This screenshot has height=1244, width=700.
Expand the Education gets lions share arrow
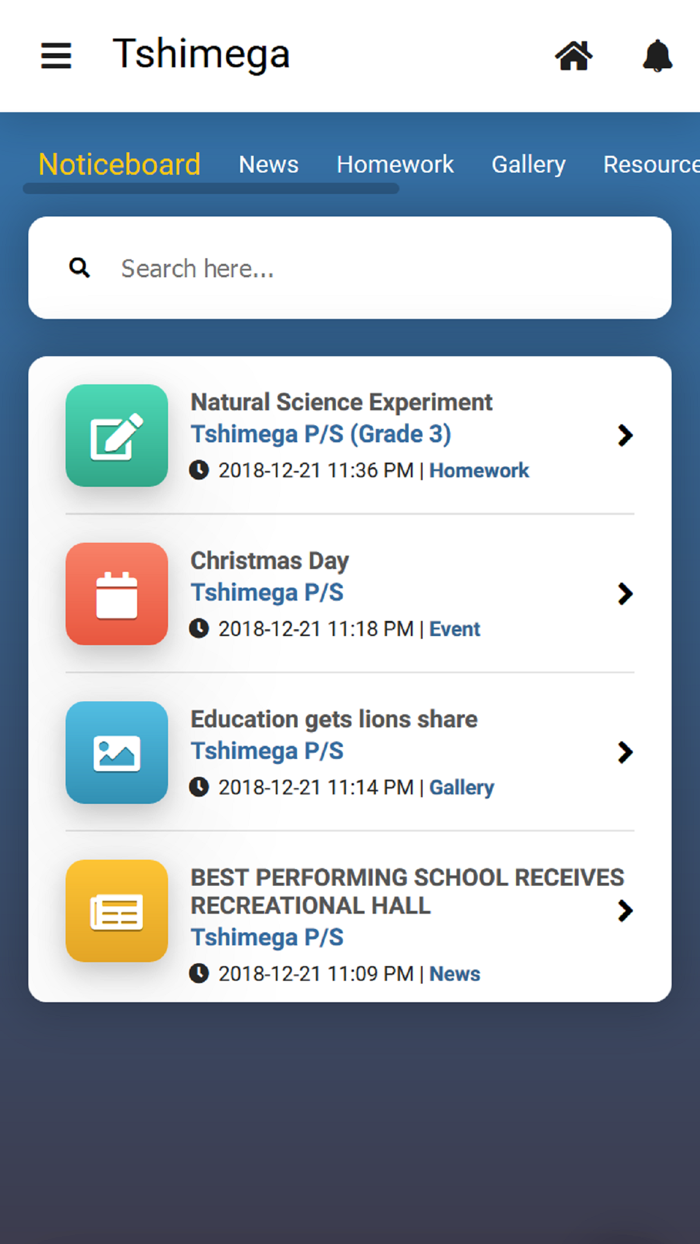(x=625, y=752)
